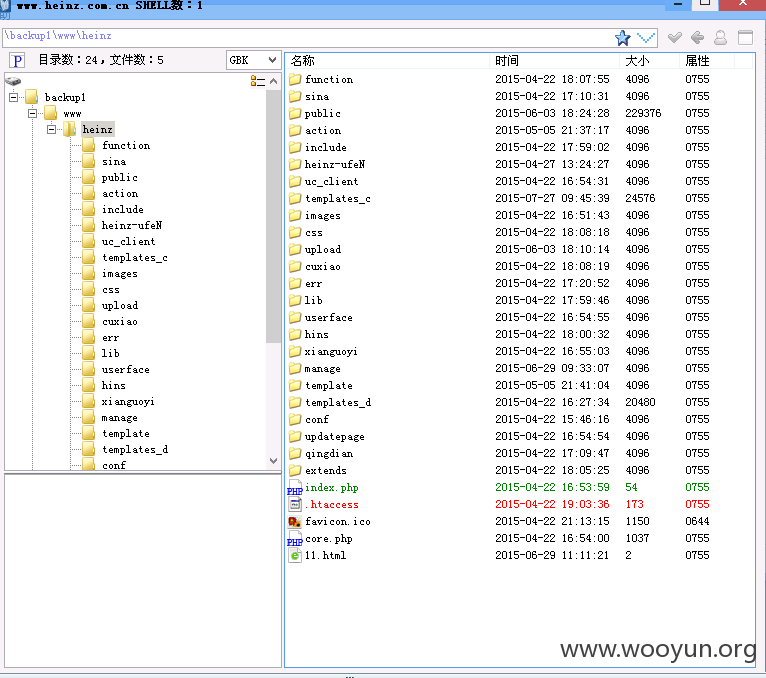Collapse the www tree node
The width and height of the screenshot is (766, 678).
tap(33, 113)
